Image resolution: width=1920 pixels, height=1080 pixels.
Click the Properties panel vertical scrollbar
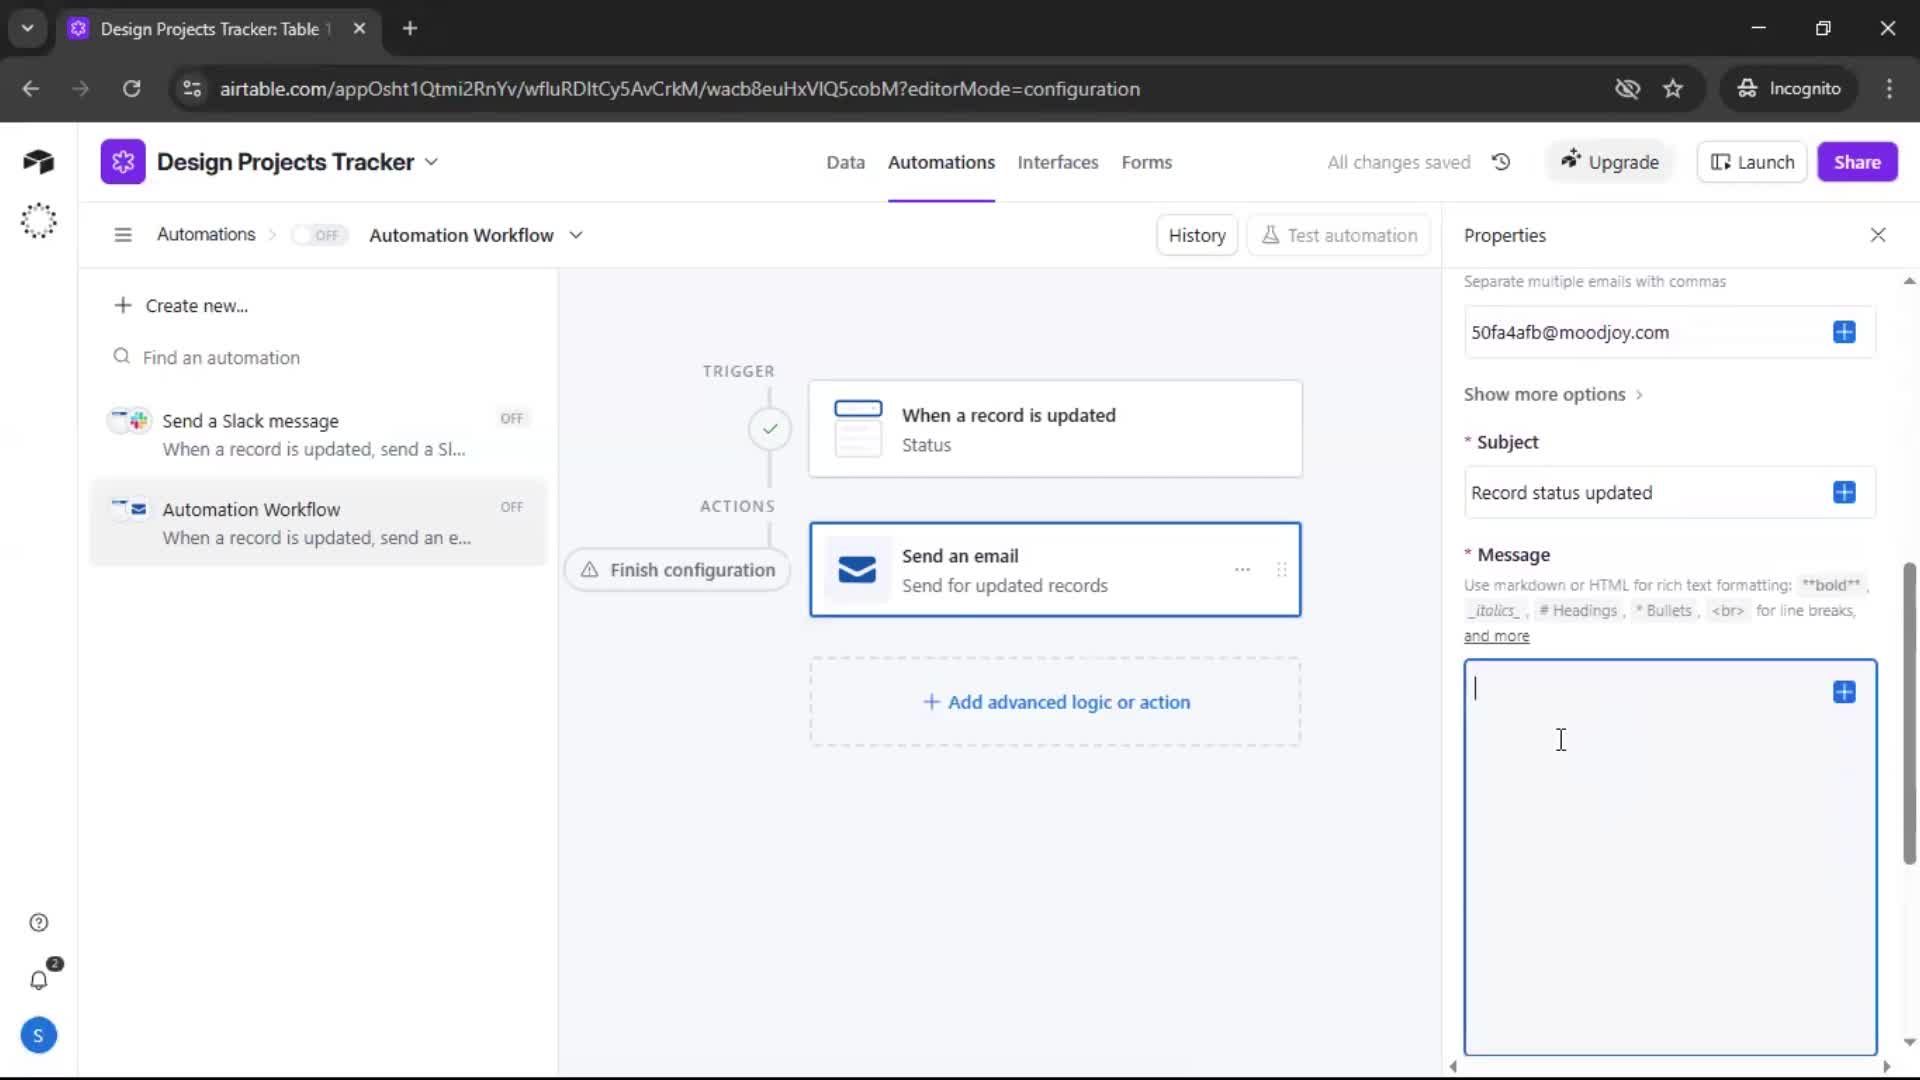point(1909,713)
